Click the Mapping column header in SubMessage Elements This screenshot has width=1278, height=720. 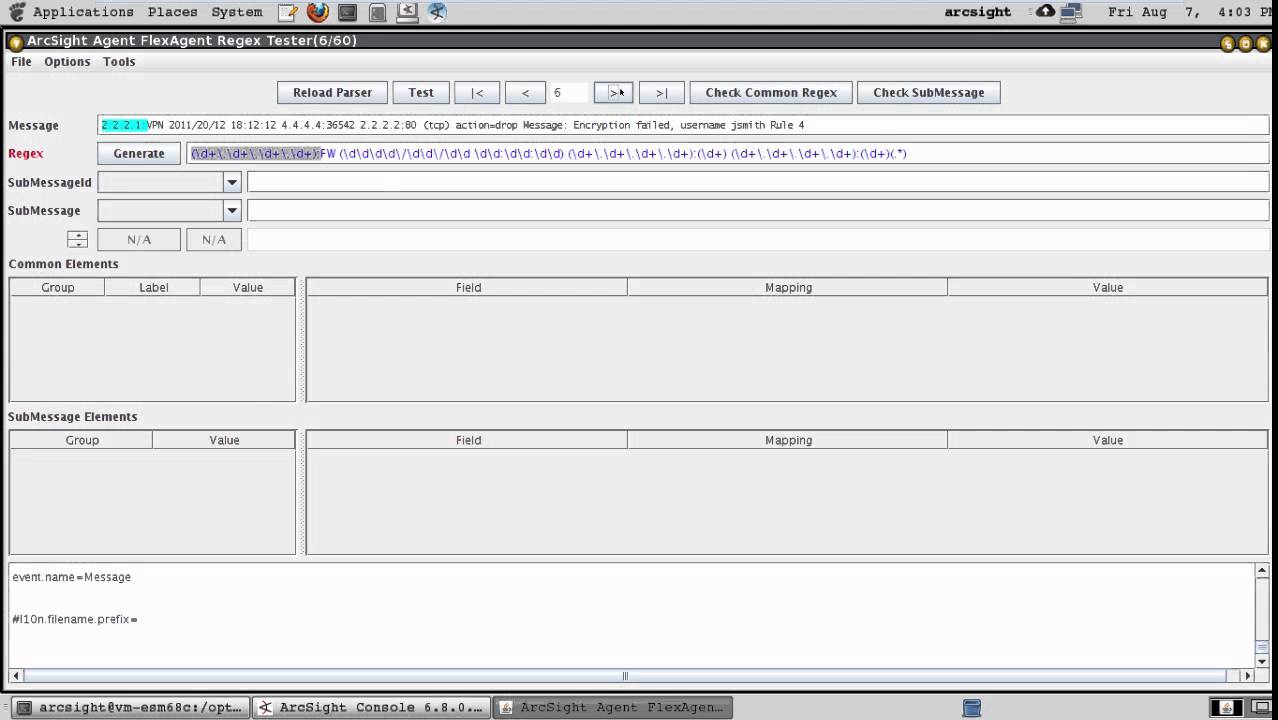point(788,440)
